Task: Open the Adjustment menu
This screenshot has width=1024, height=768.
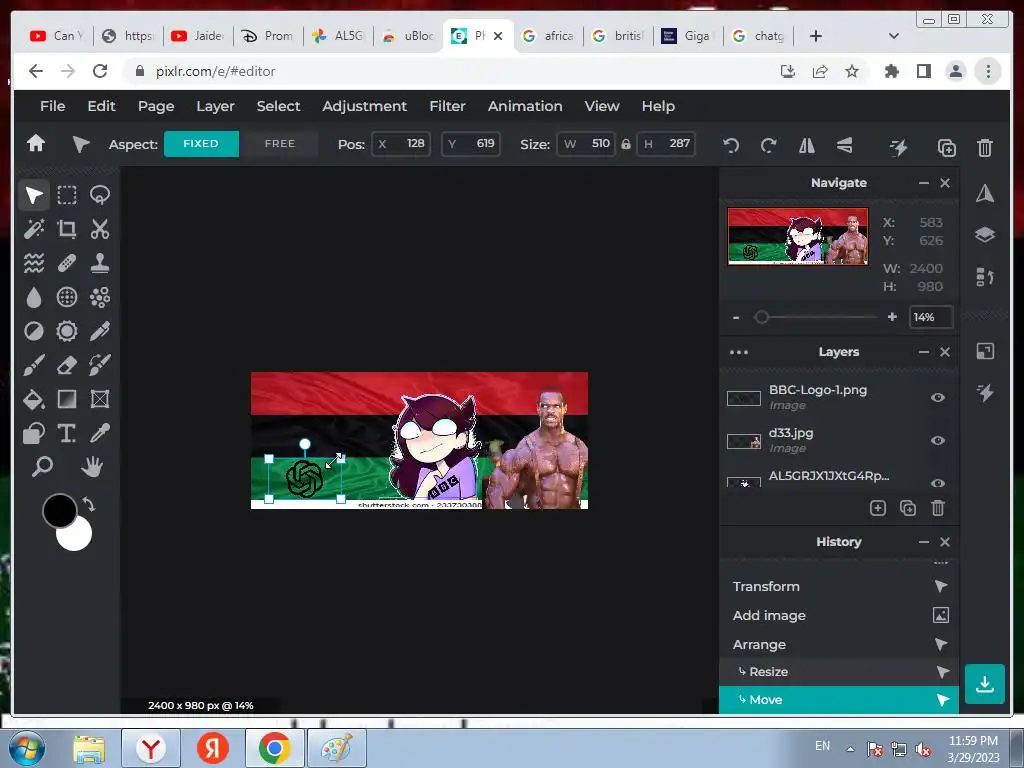Action: pyautogui.click(x=364, y=106)
